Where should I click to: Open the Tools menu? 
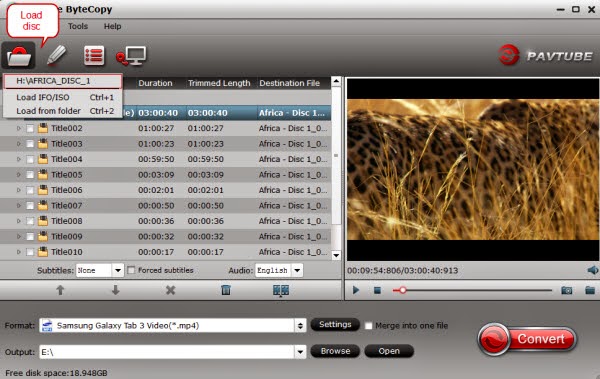pos(78,26)
